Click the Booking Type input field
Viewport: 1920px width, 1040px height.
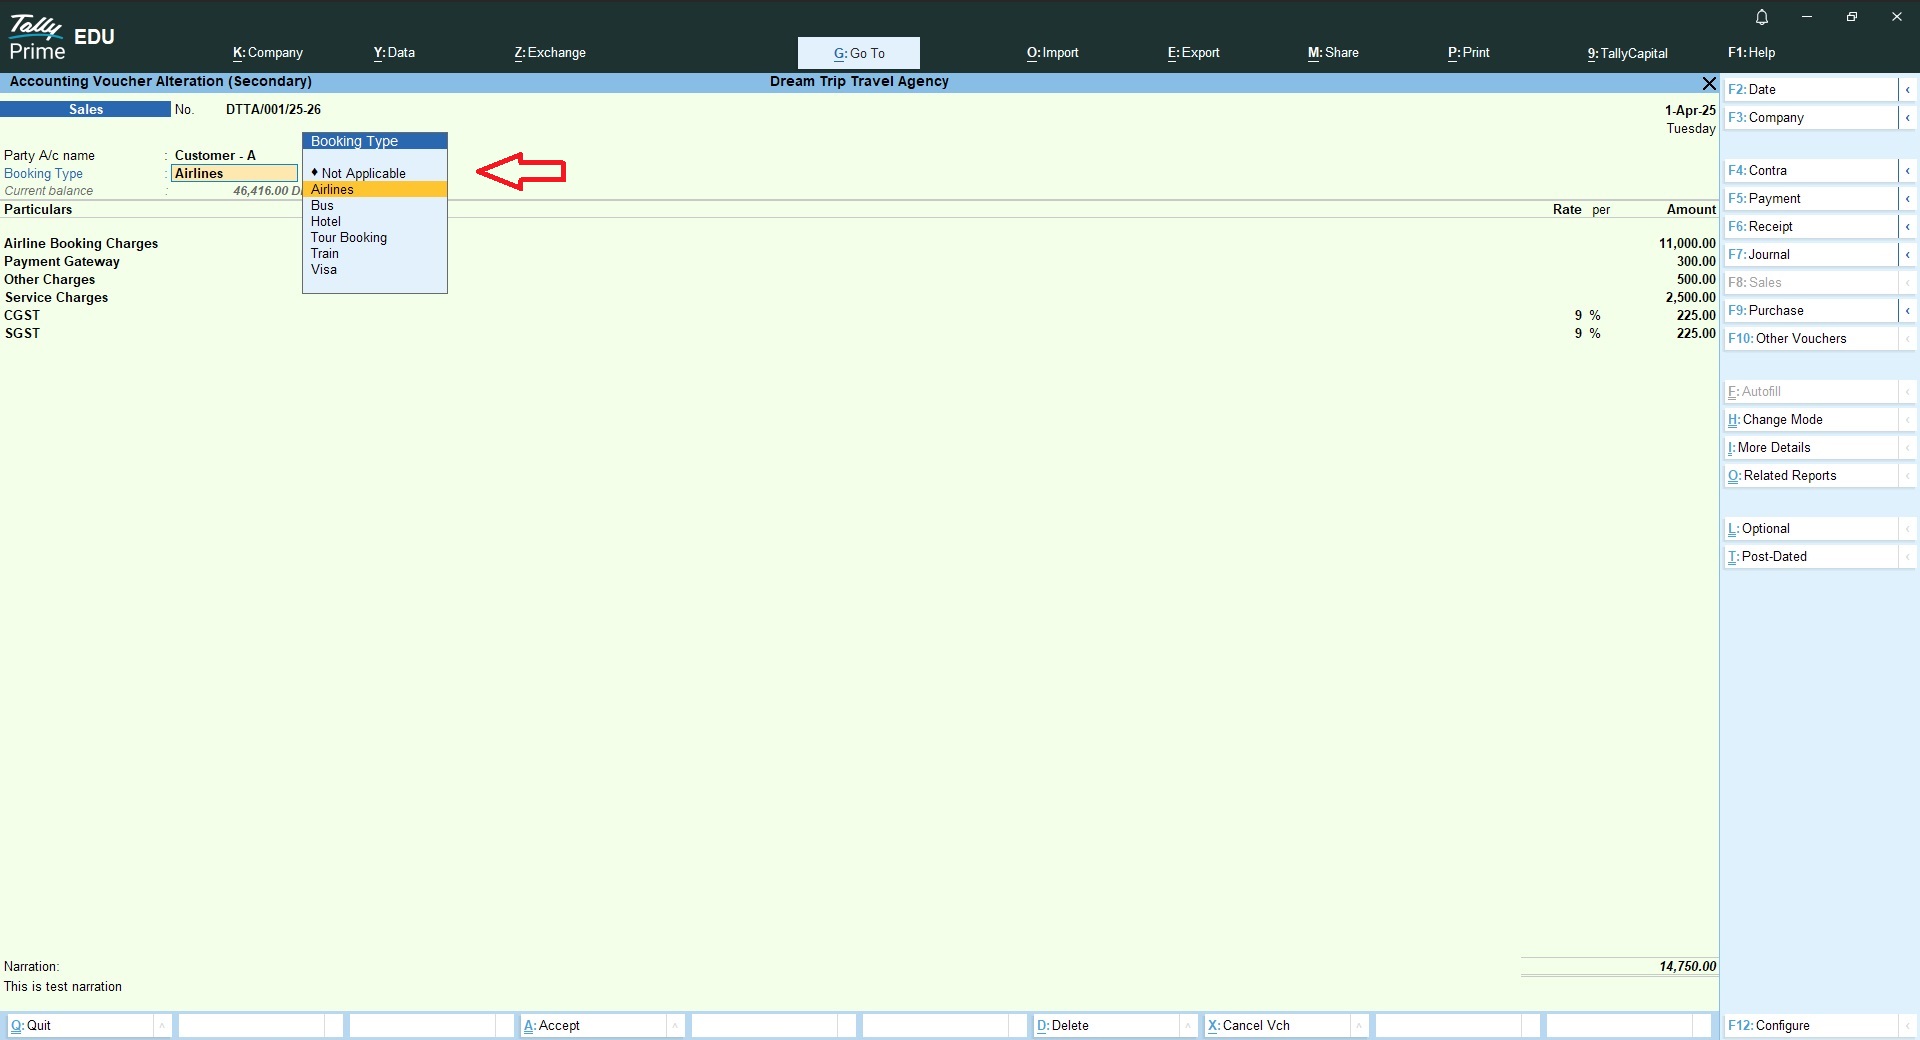click(x=234, y=174)
